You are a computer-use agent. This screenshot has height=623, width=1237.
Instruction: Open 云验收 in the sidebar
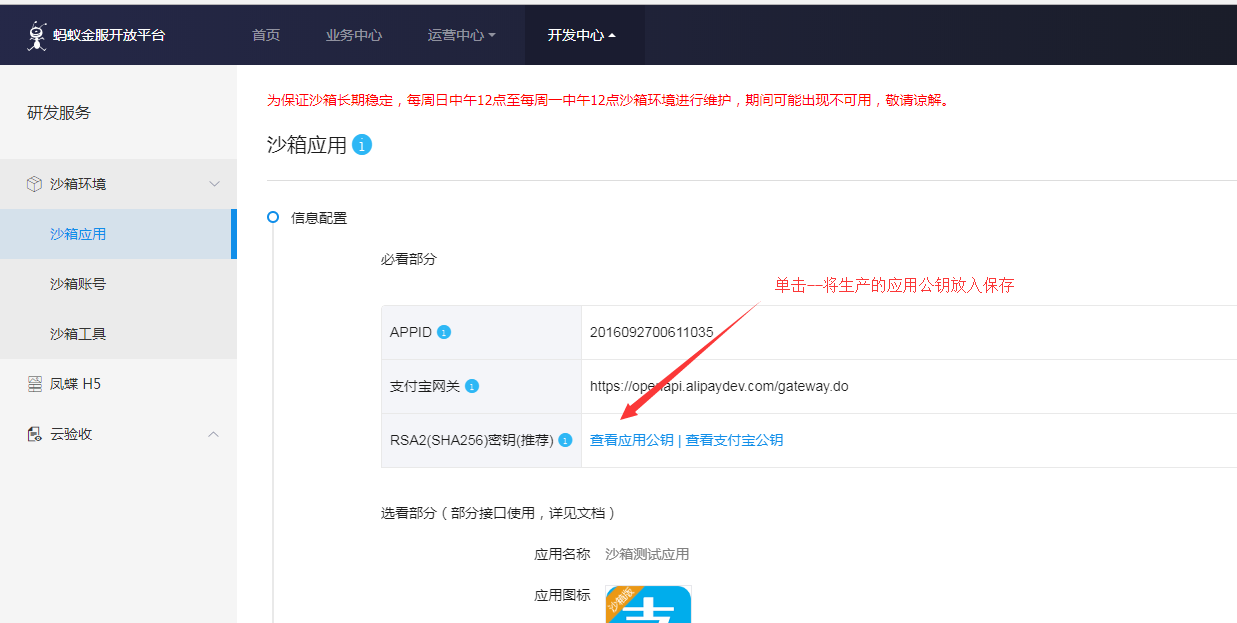118,434
